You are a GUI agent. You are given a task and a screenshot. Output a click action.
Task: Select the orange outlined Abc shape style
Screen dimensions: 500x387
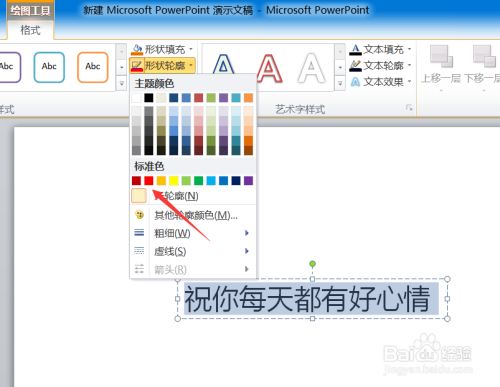[93, 67]
